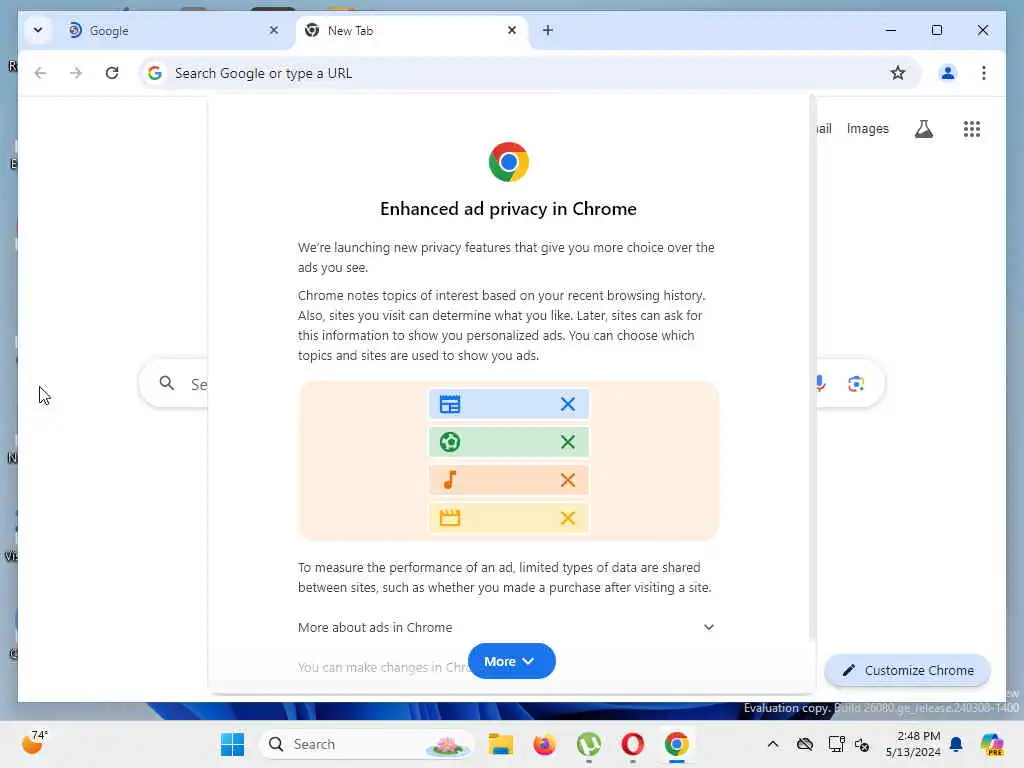The width and height of the screenshot is (1024, 768).
Task: Close the New Tab tab
Action: [512, 30]
